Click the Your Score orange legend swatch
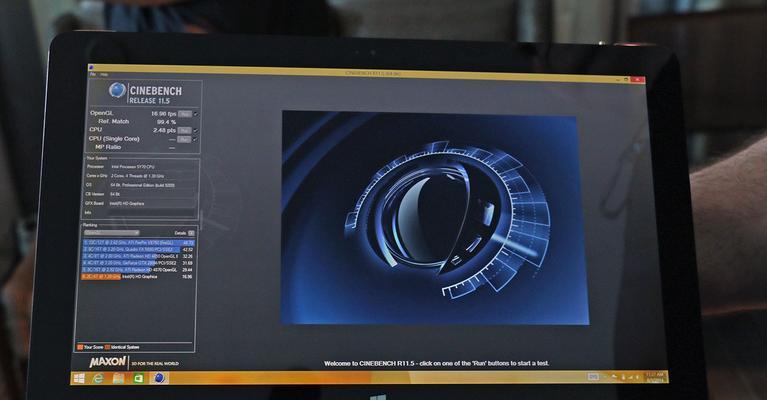This screenshot has height=400, width=767. [80, 347]
